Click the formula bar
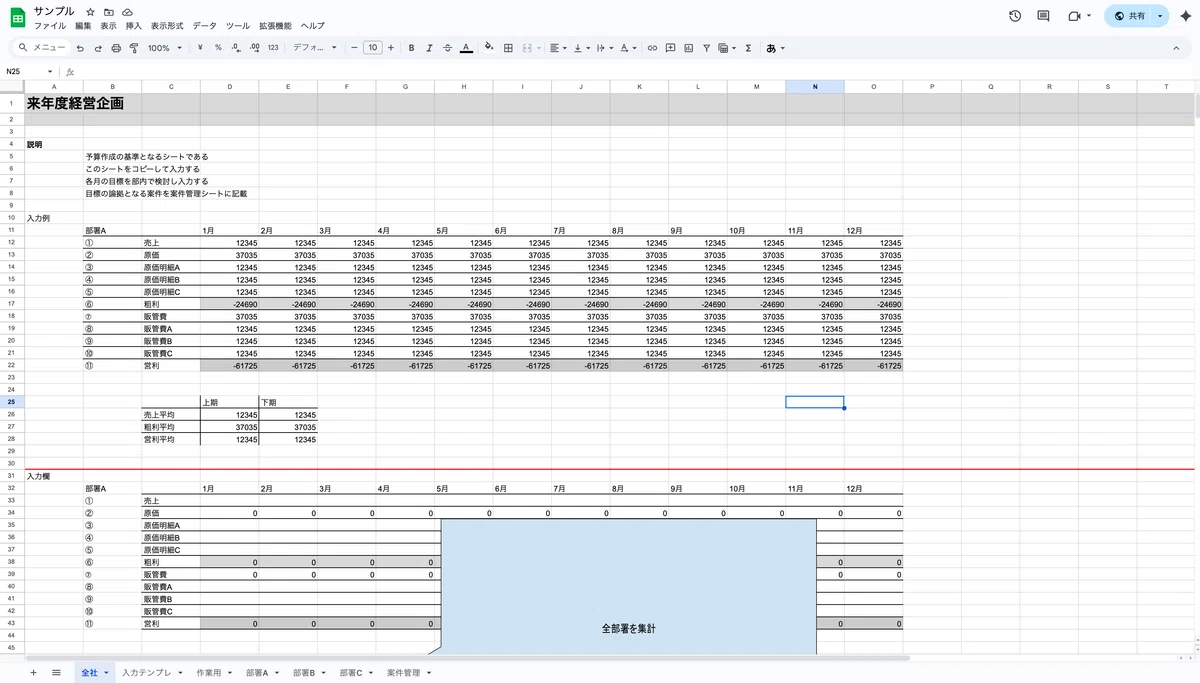The height and width of the screenshot is (683, 1200). (636, 72)
